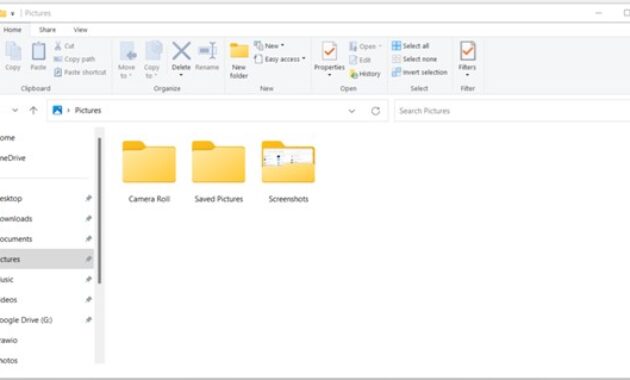Select Copy path in ribbon
Image resolution: width=630 pixels, height=380 pixels.
[x=75, y=59]
